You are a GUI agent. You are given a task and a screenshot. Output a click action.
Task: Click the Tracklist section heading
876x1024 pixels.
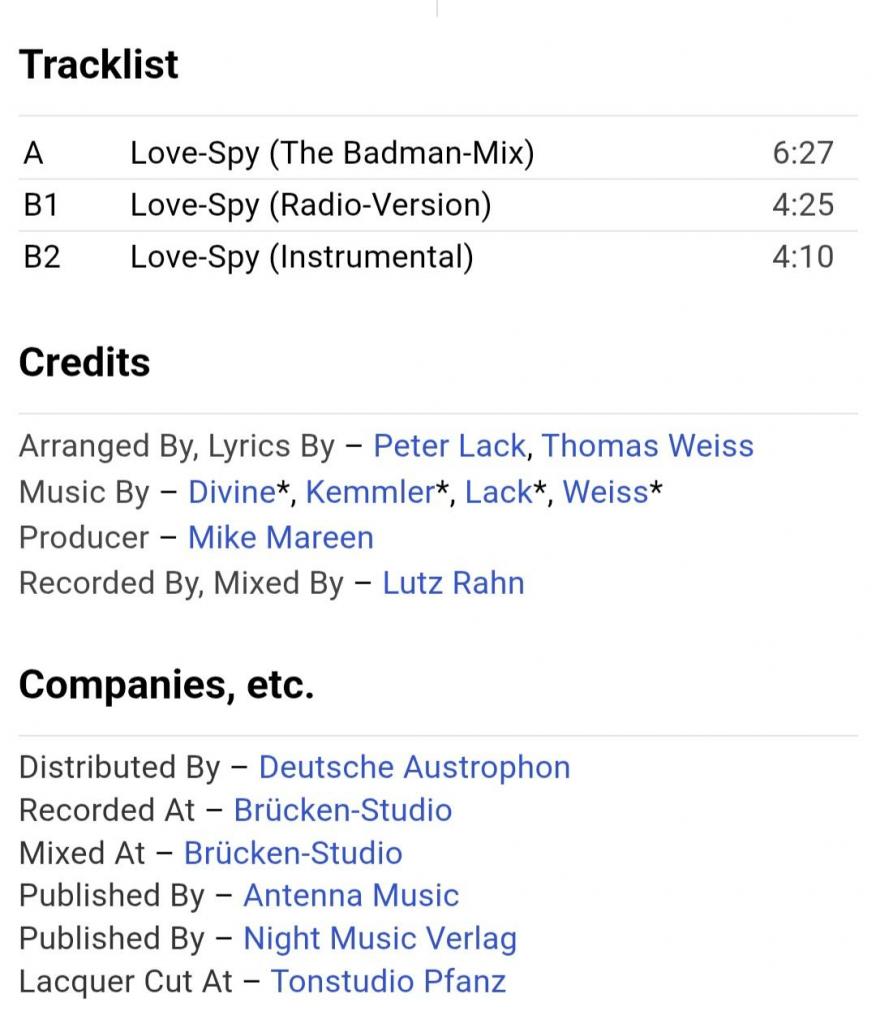pos(99,65)
